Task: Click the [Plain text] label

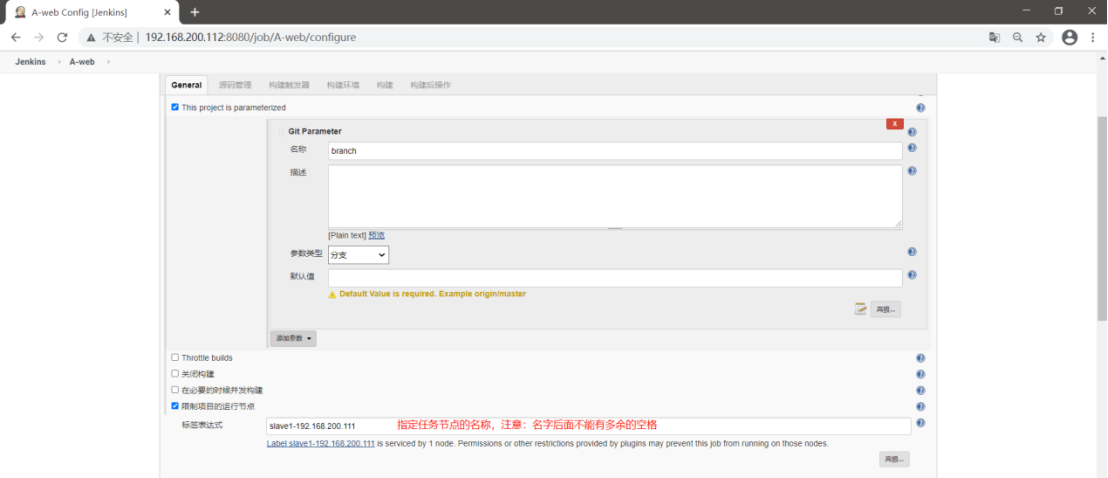Action: tap(347, 235)
